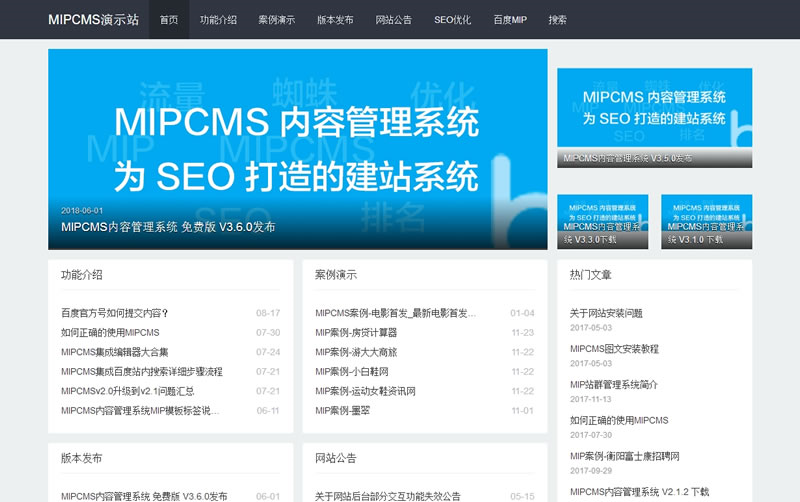Click the 热门文章 section heading
The image size is (800, 502).
[x=590, y=274]
